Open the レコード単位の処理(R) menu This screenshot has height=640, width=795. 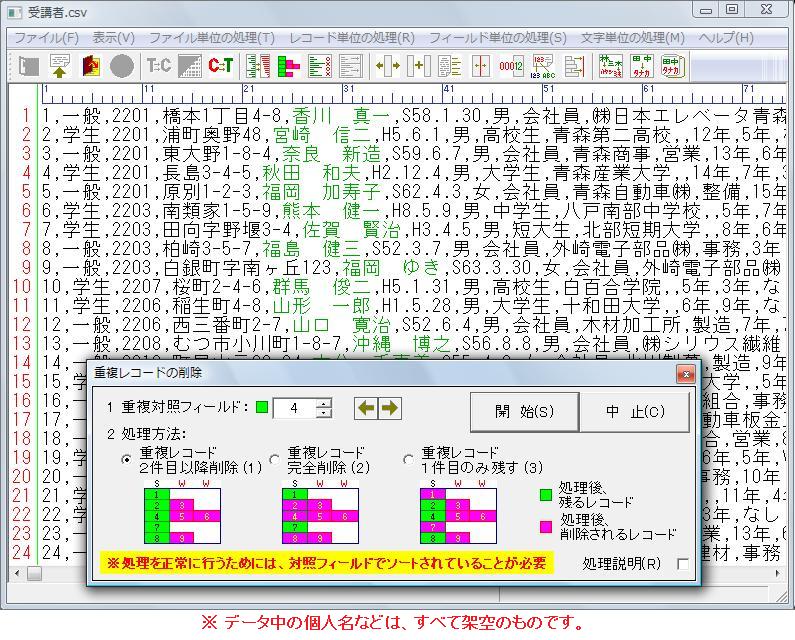point(351,38)
